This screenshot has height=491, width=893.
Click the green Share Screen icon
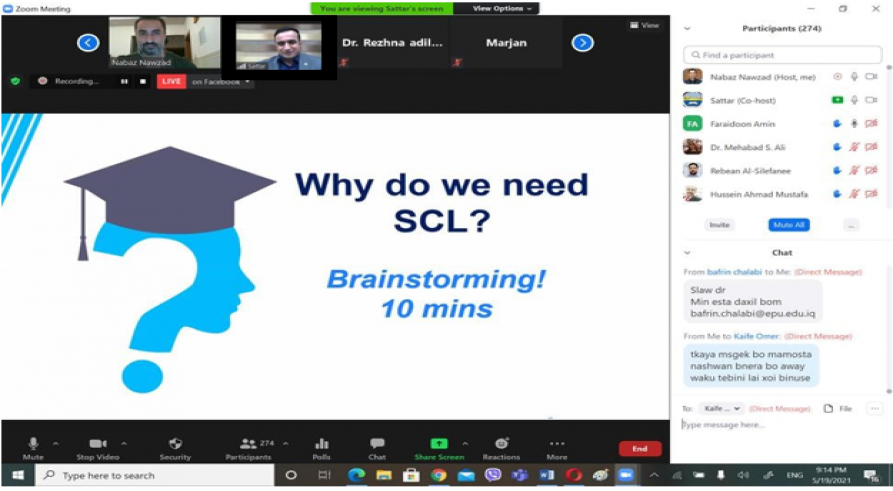pyautogui.click(x=439, y=443)
